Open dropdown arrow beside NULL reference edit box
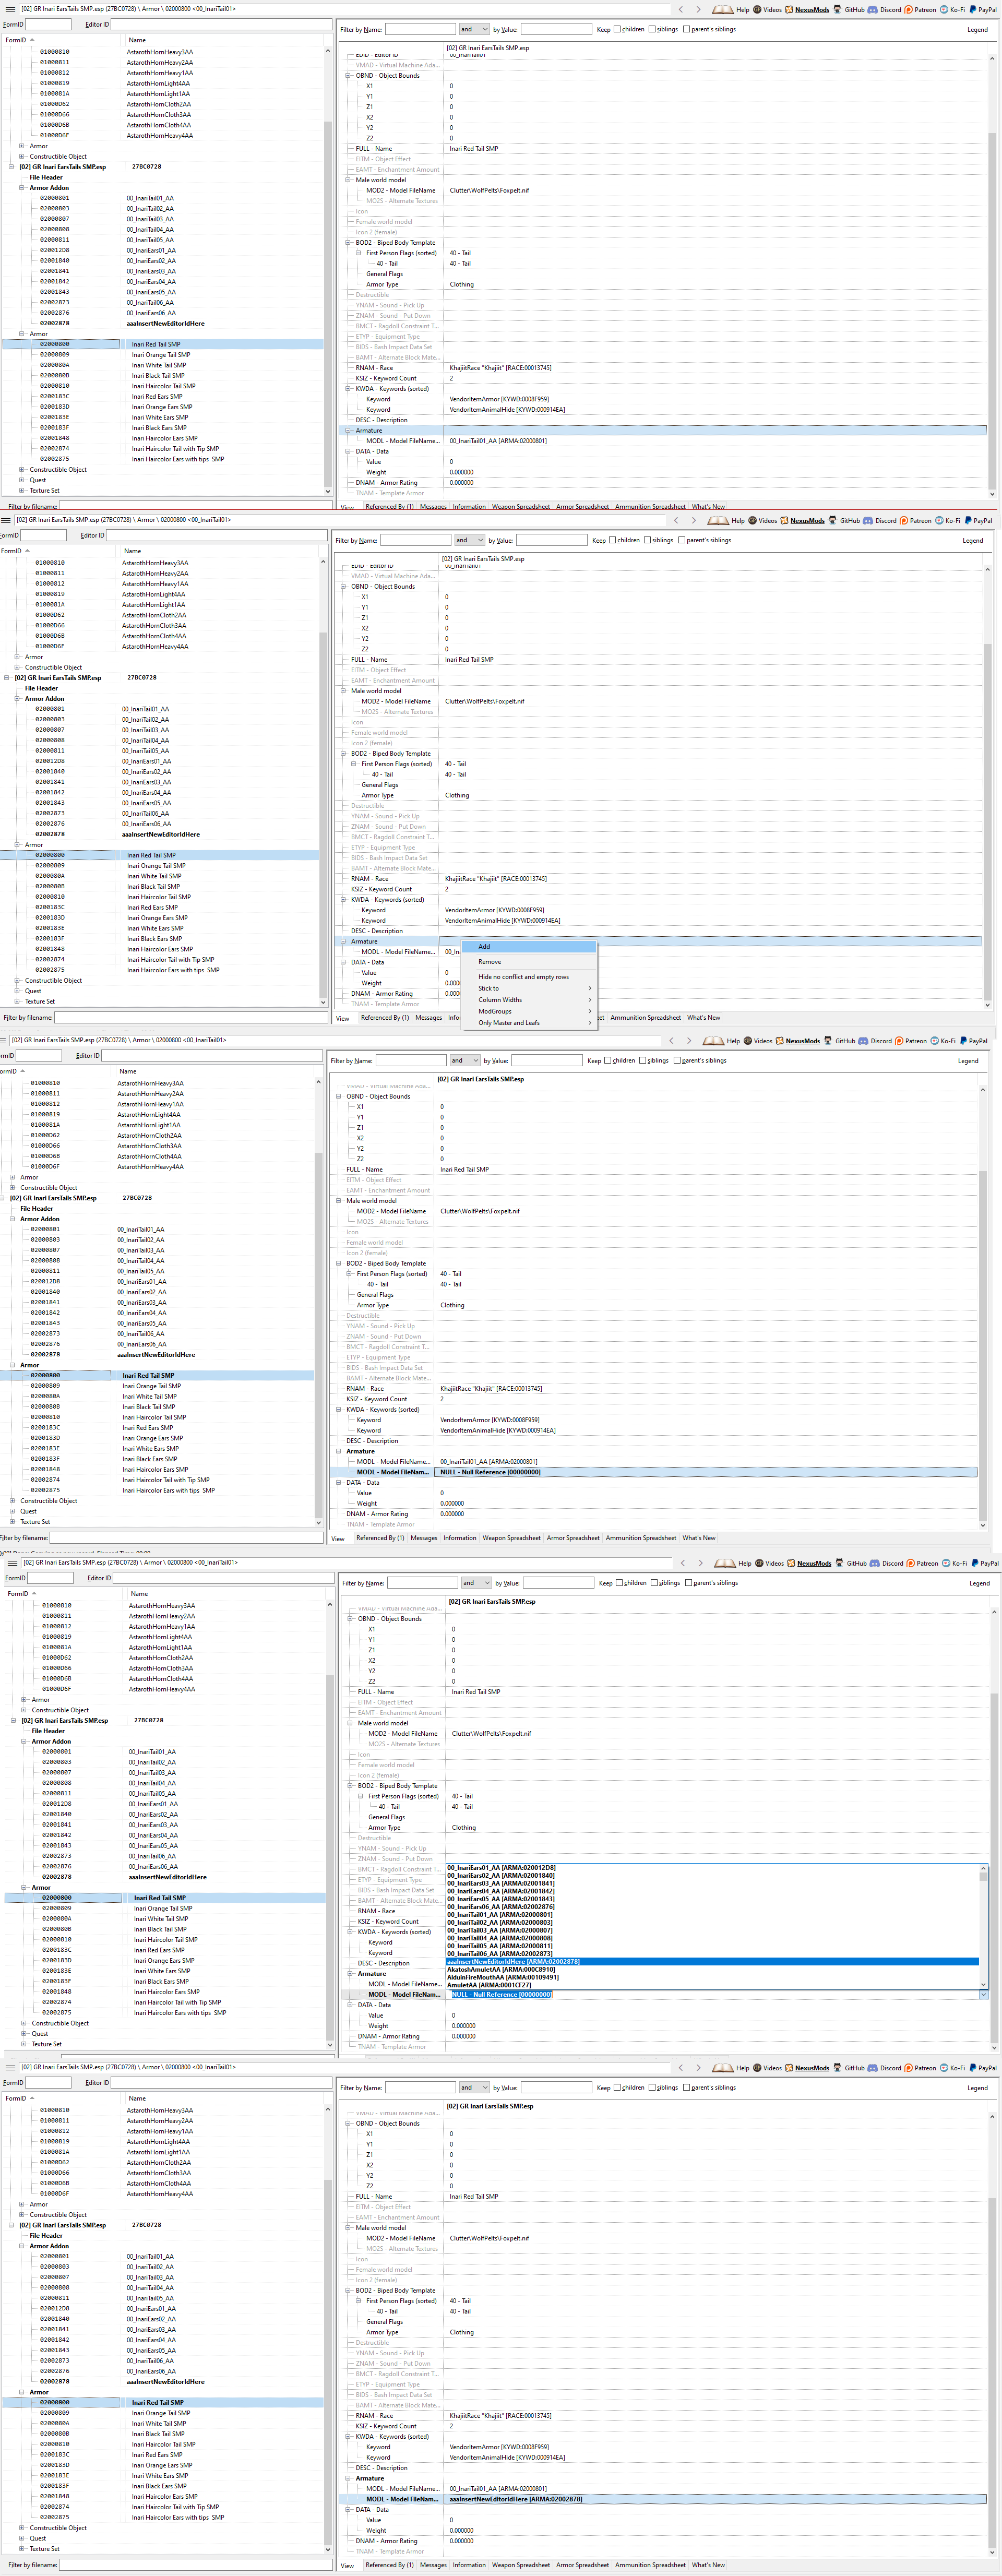The height and width of the screenshot is (2576, 1002). 983,1994
